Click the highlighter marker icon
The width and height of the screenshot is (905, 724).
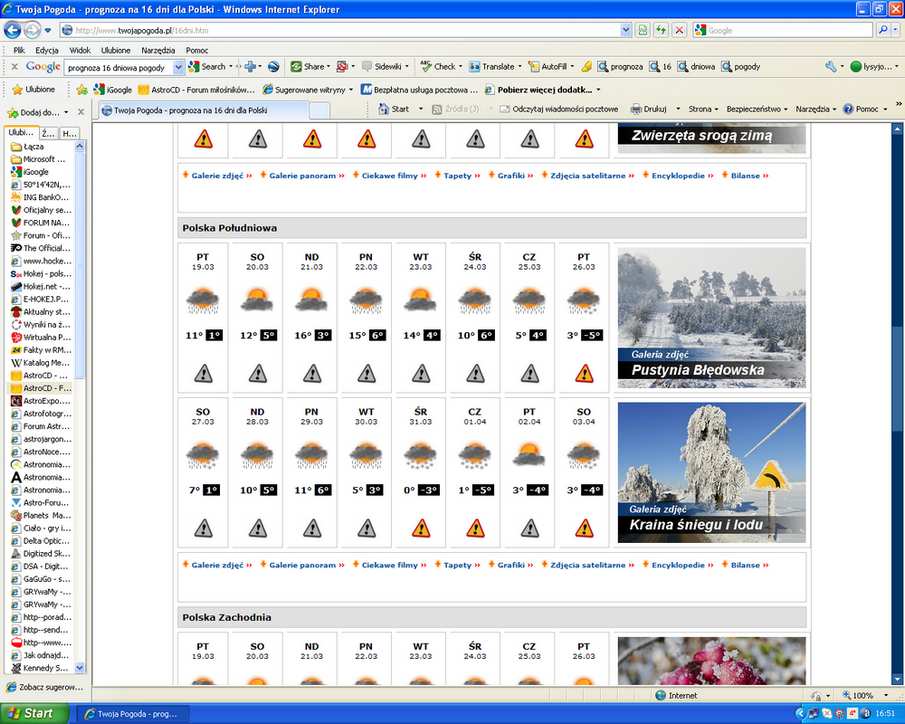[x=586, y=67]
